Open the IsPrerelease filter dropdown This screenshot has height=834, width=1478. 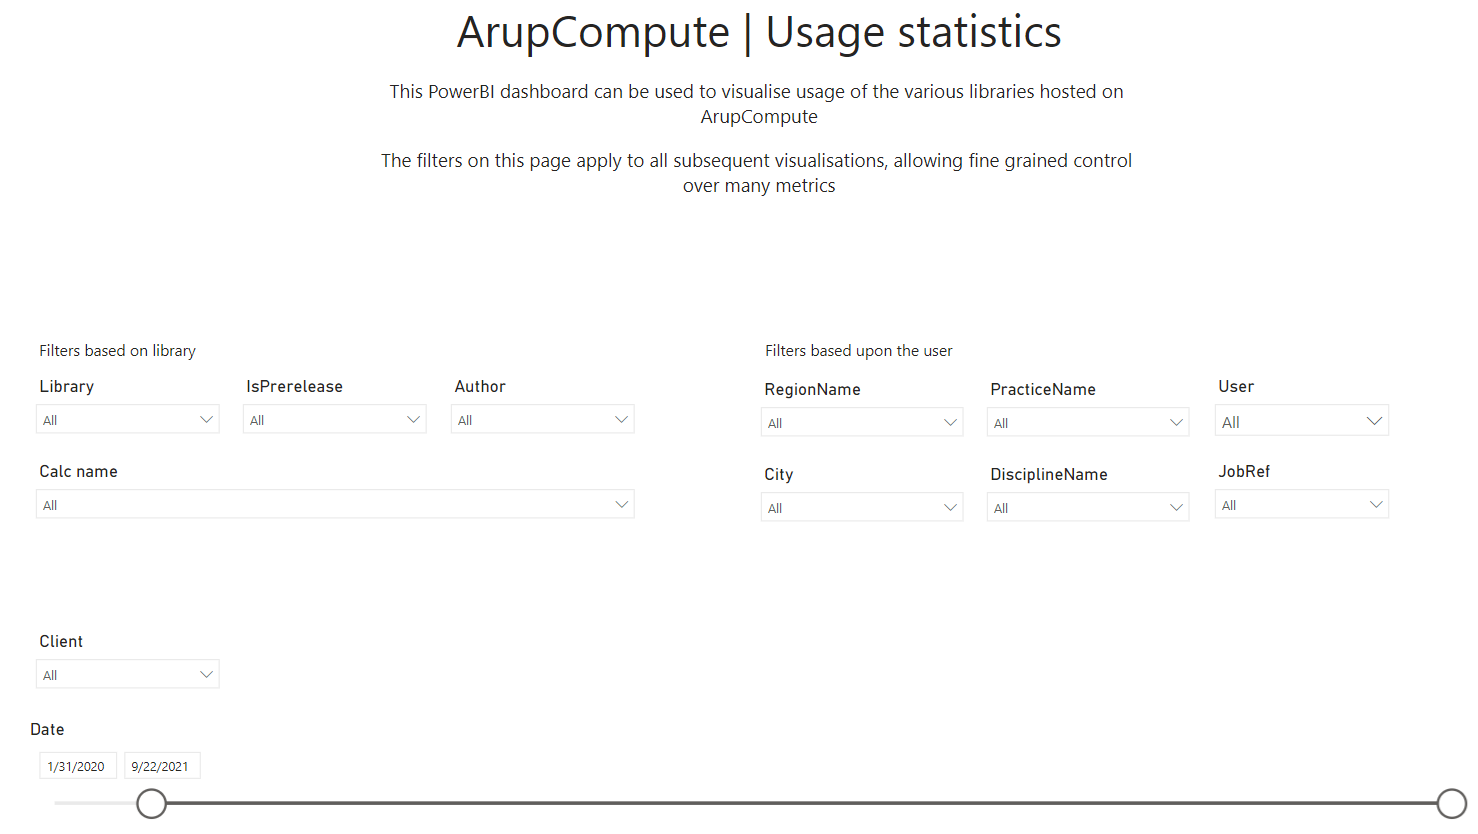[335, 419]
